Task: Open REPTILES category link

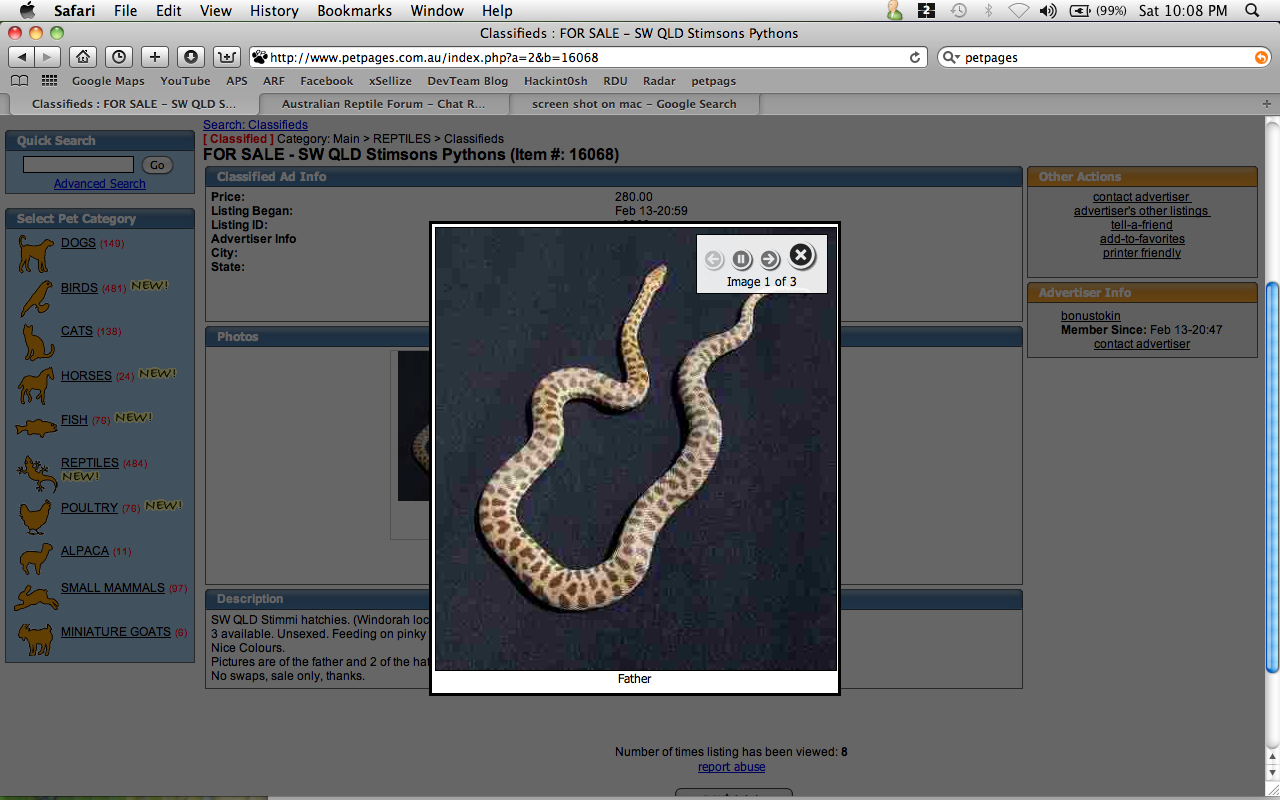Action: 90,463
